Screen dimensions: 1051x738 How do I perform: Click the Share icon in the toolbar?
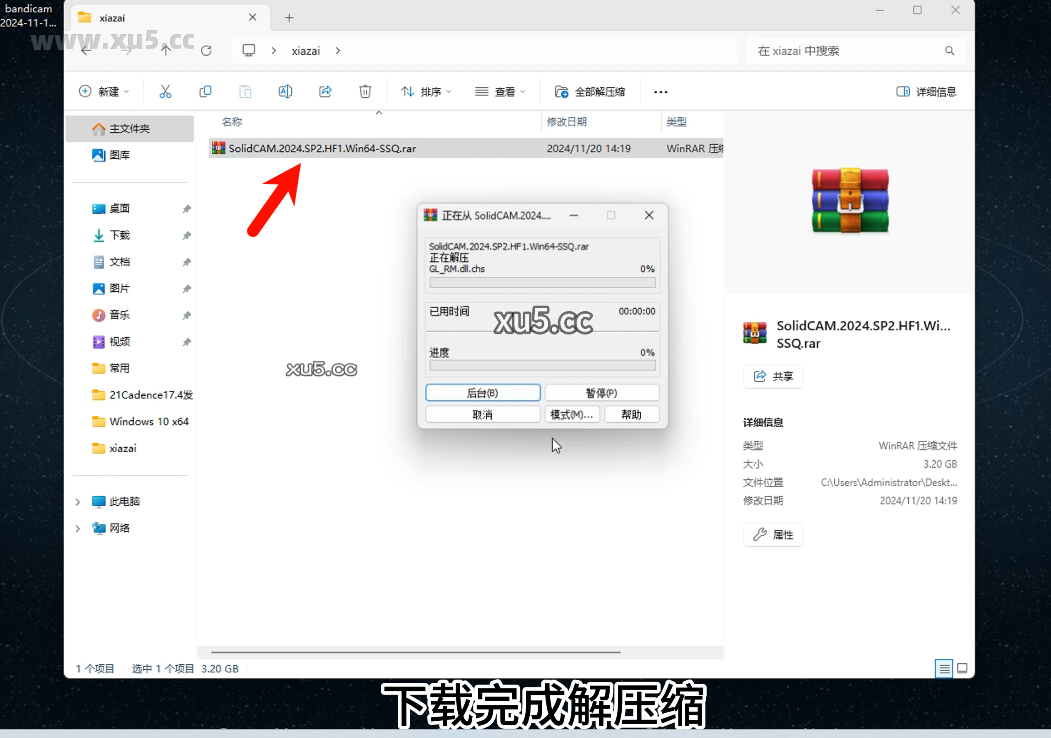(x=324, y=90)
